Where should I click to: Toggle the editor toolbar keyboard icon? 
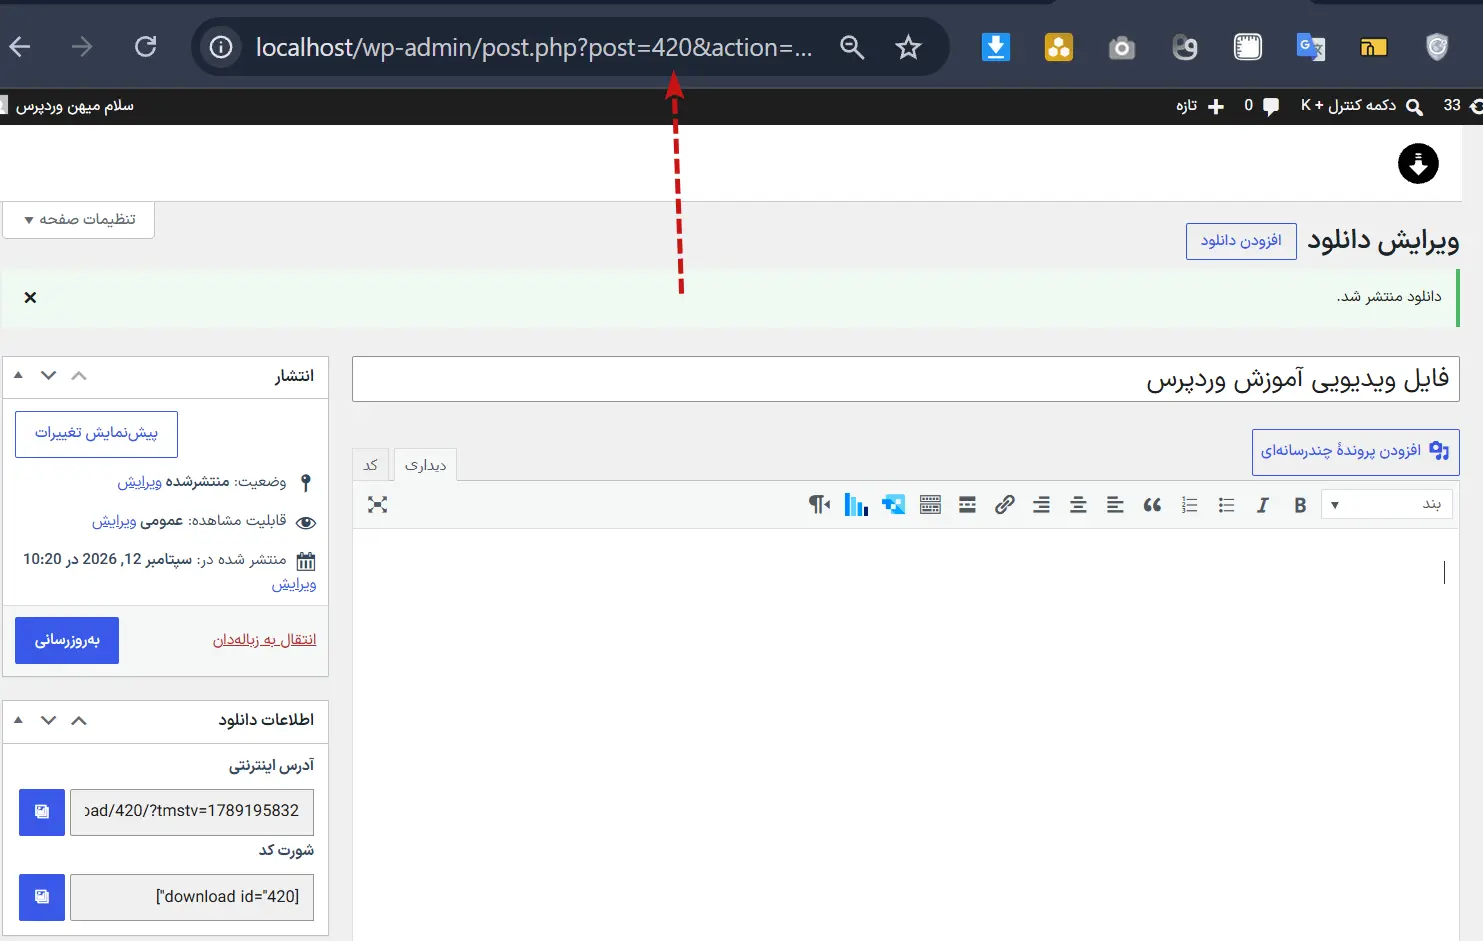pyautogui.click(x=930, y=505)
